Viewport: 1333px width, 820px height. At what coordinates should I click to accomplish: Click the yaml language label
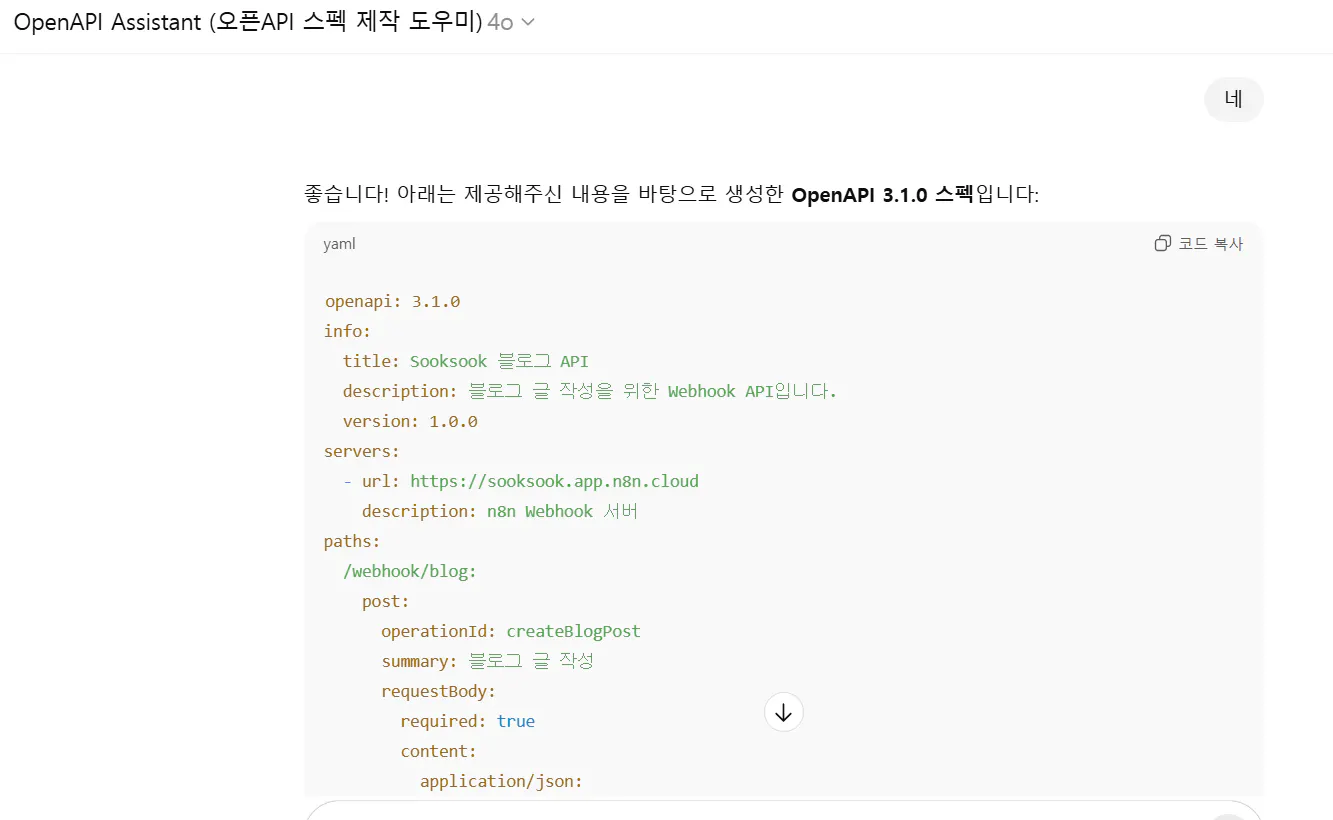point(339,244)
